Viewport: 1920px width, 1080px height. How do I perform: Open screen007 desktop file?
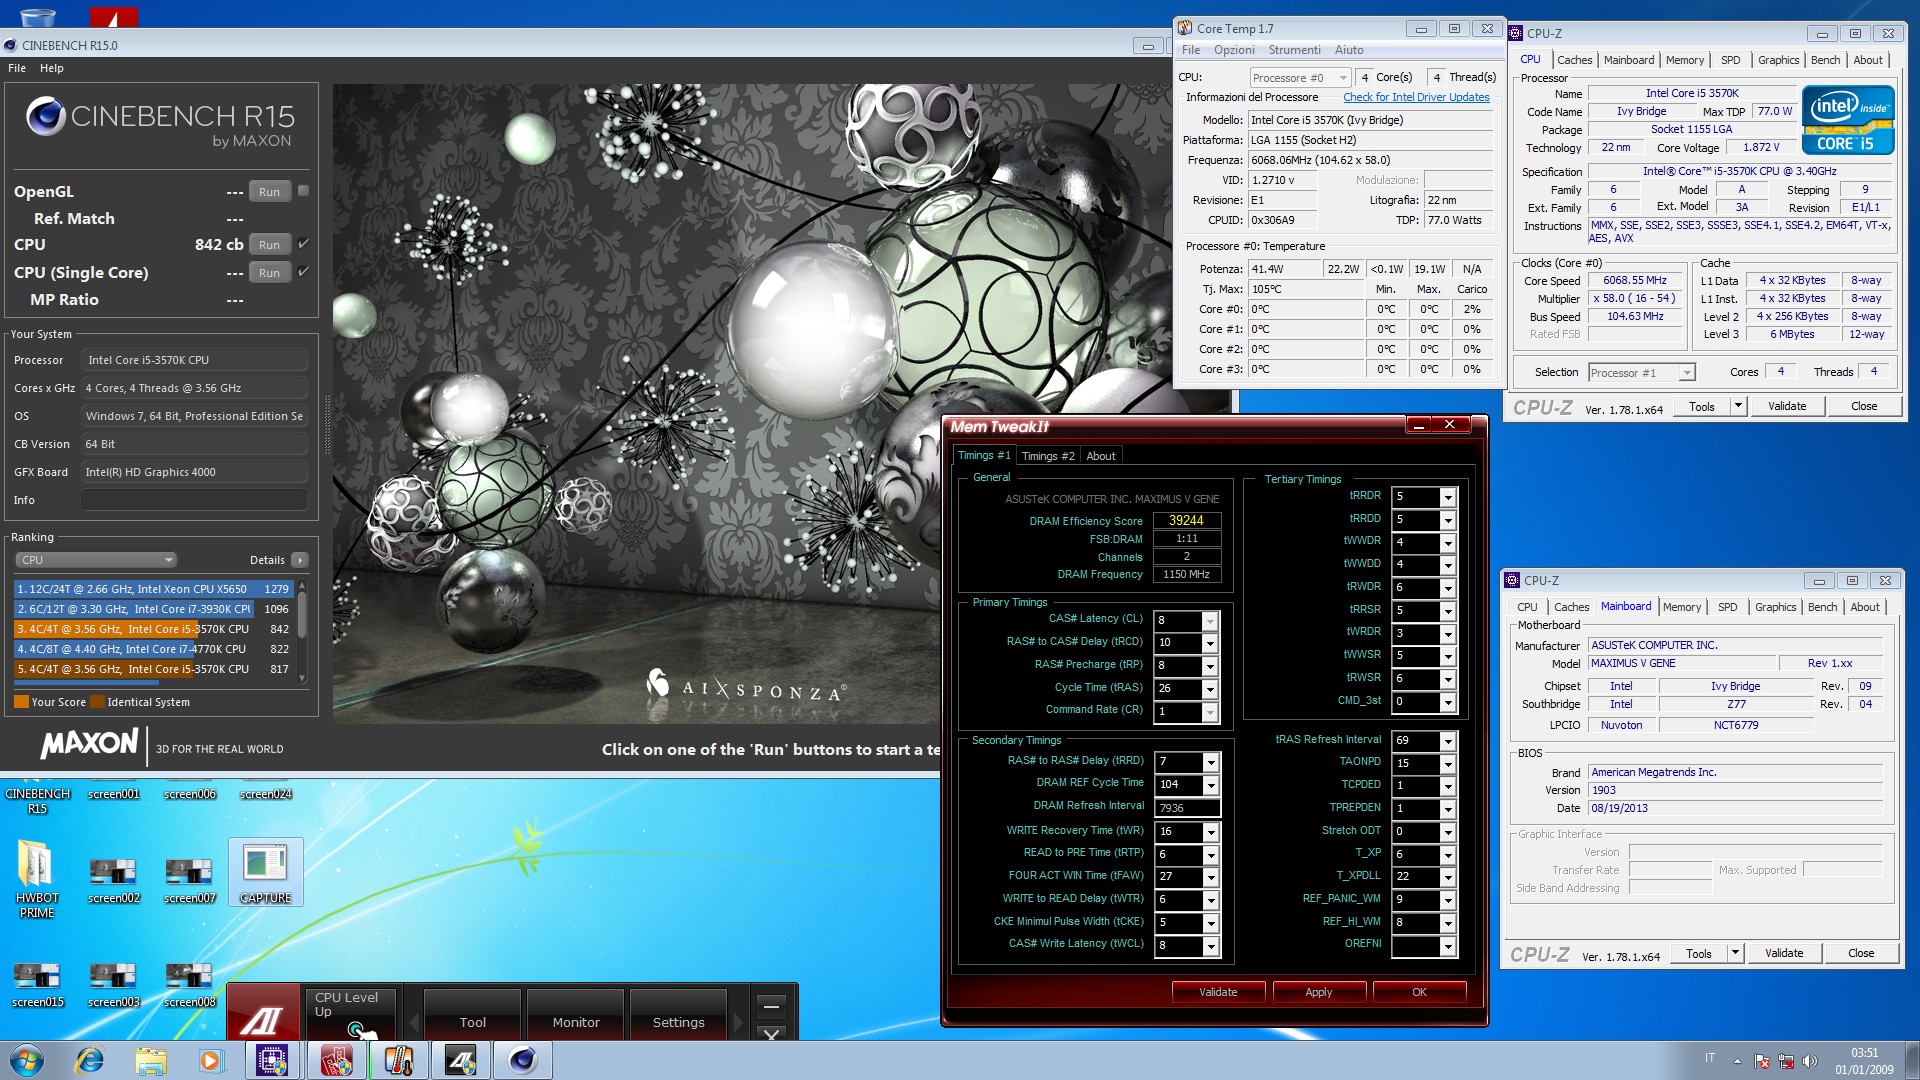[189, 880]
